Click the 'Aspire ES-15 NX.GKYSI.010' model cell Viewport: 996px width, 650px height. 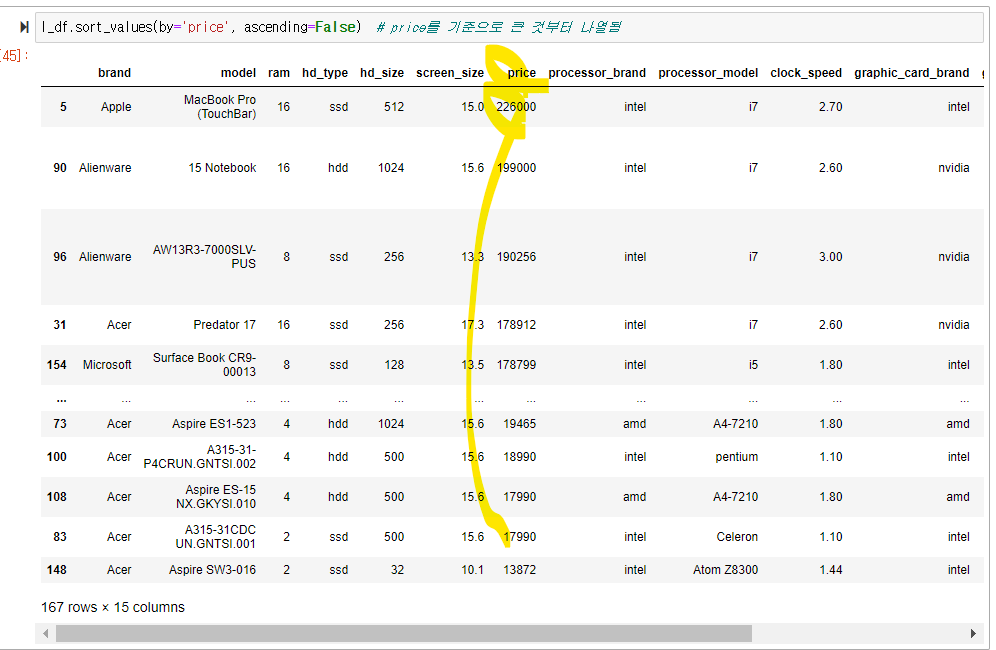coord(216,497)
